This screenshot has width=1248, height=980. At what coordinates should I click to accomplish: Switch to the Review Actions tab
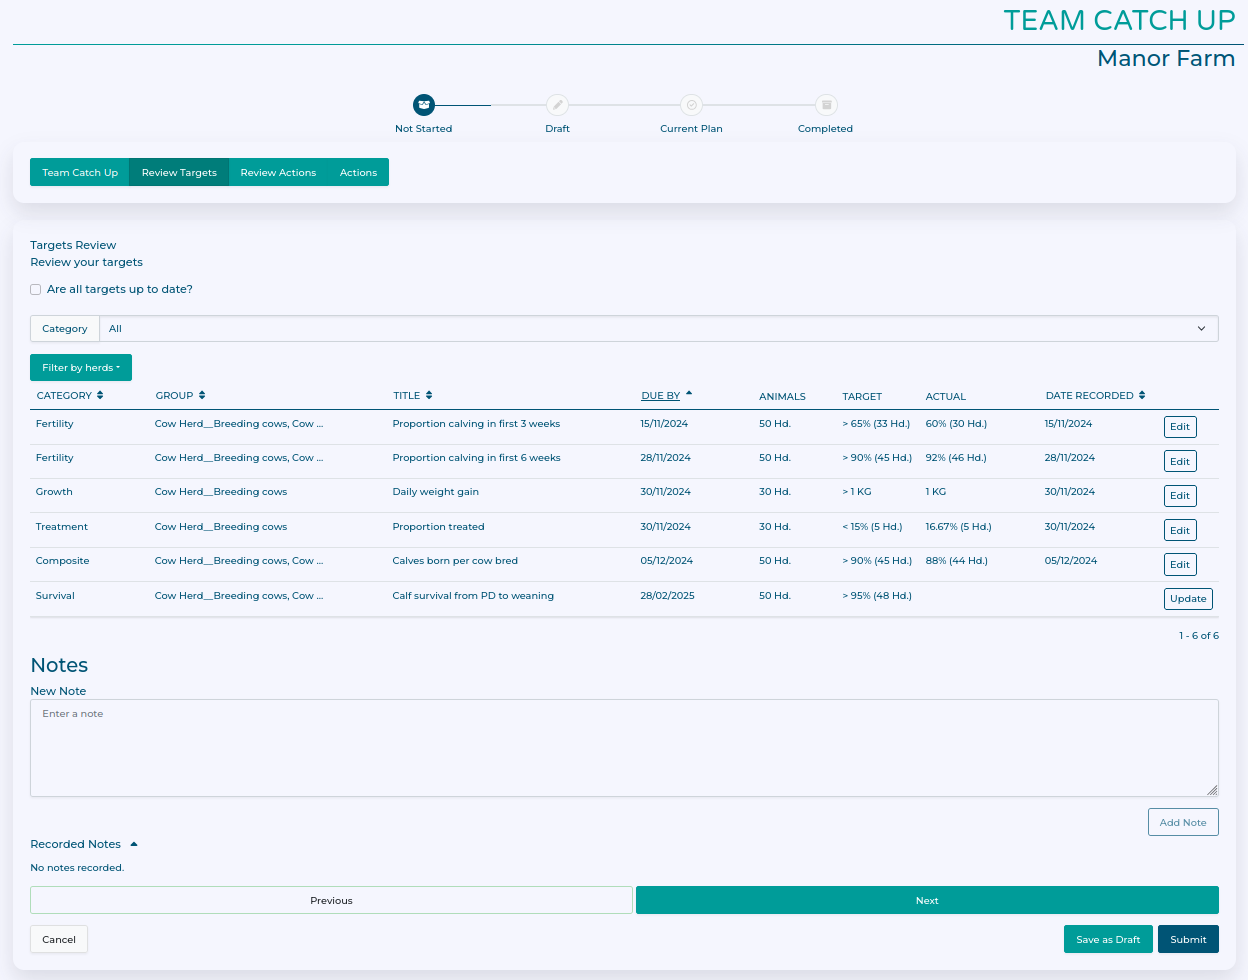[x=278, y=173]
